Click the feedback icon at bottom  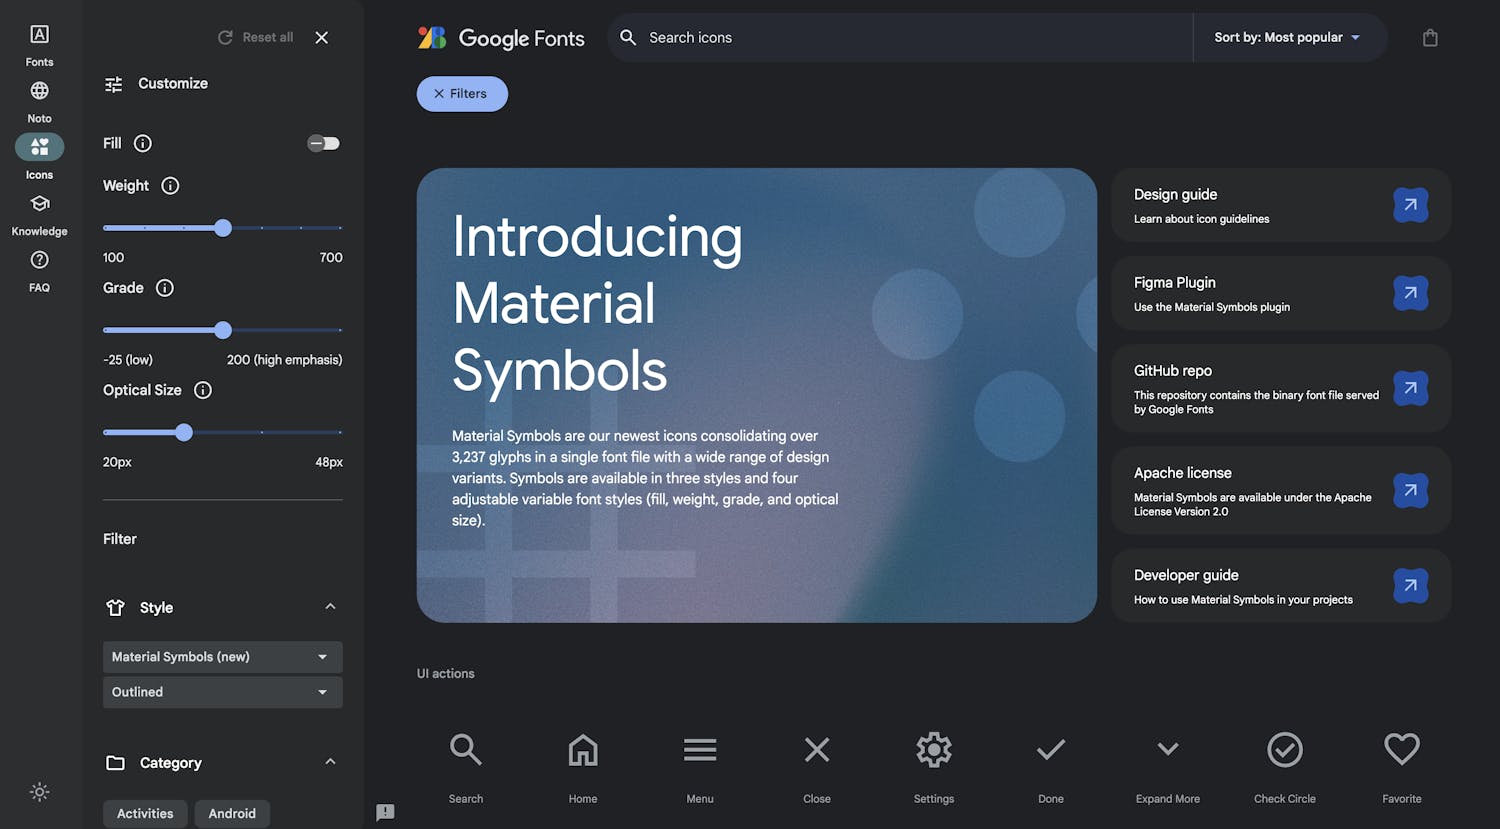point(385,812)
